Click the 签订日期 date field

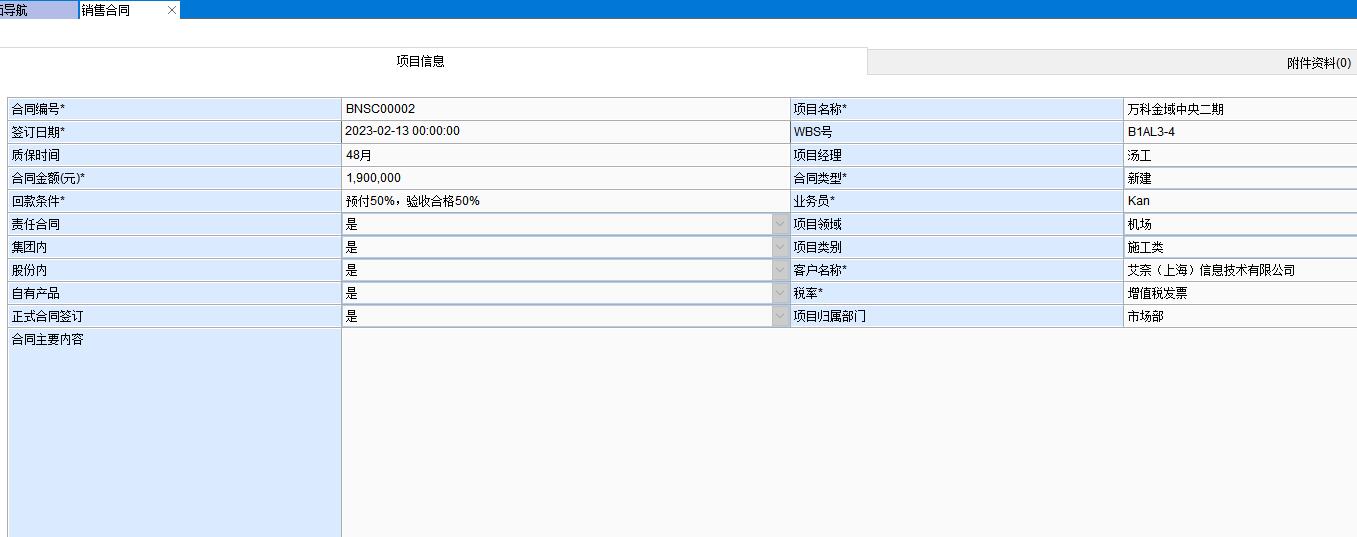pos(565,131)
